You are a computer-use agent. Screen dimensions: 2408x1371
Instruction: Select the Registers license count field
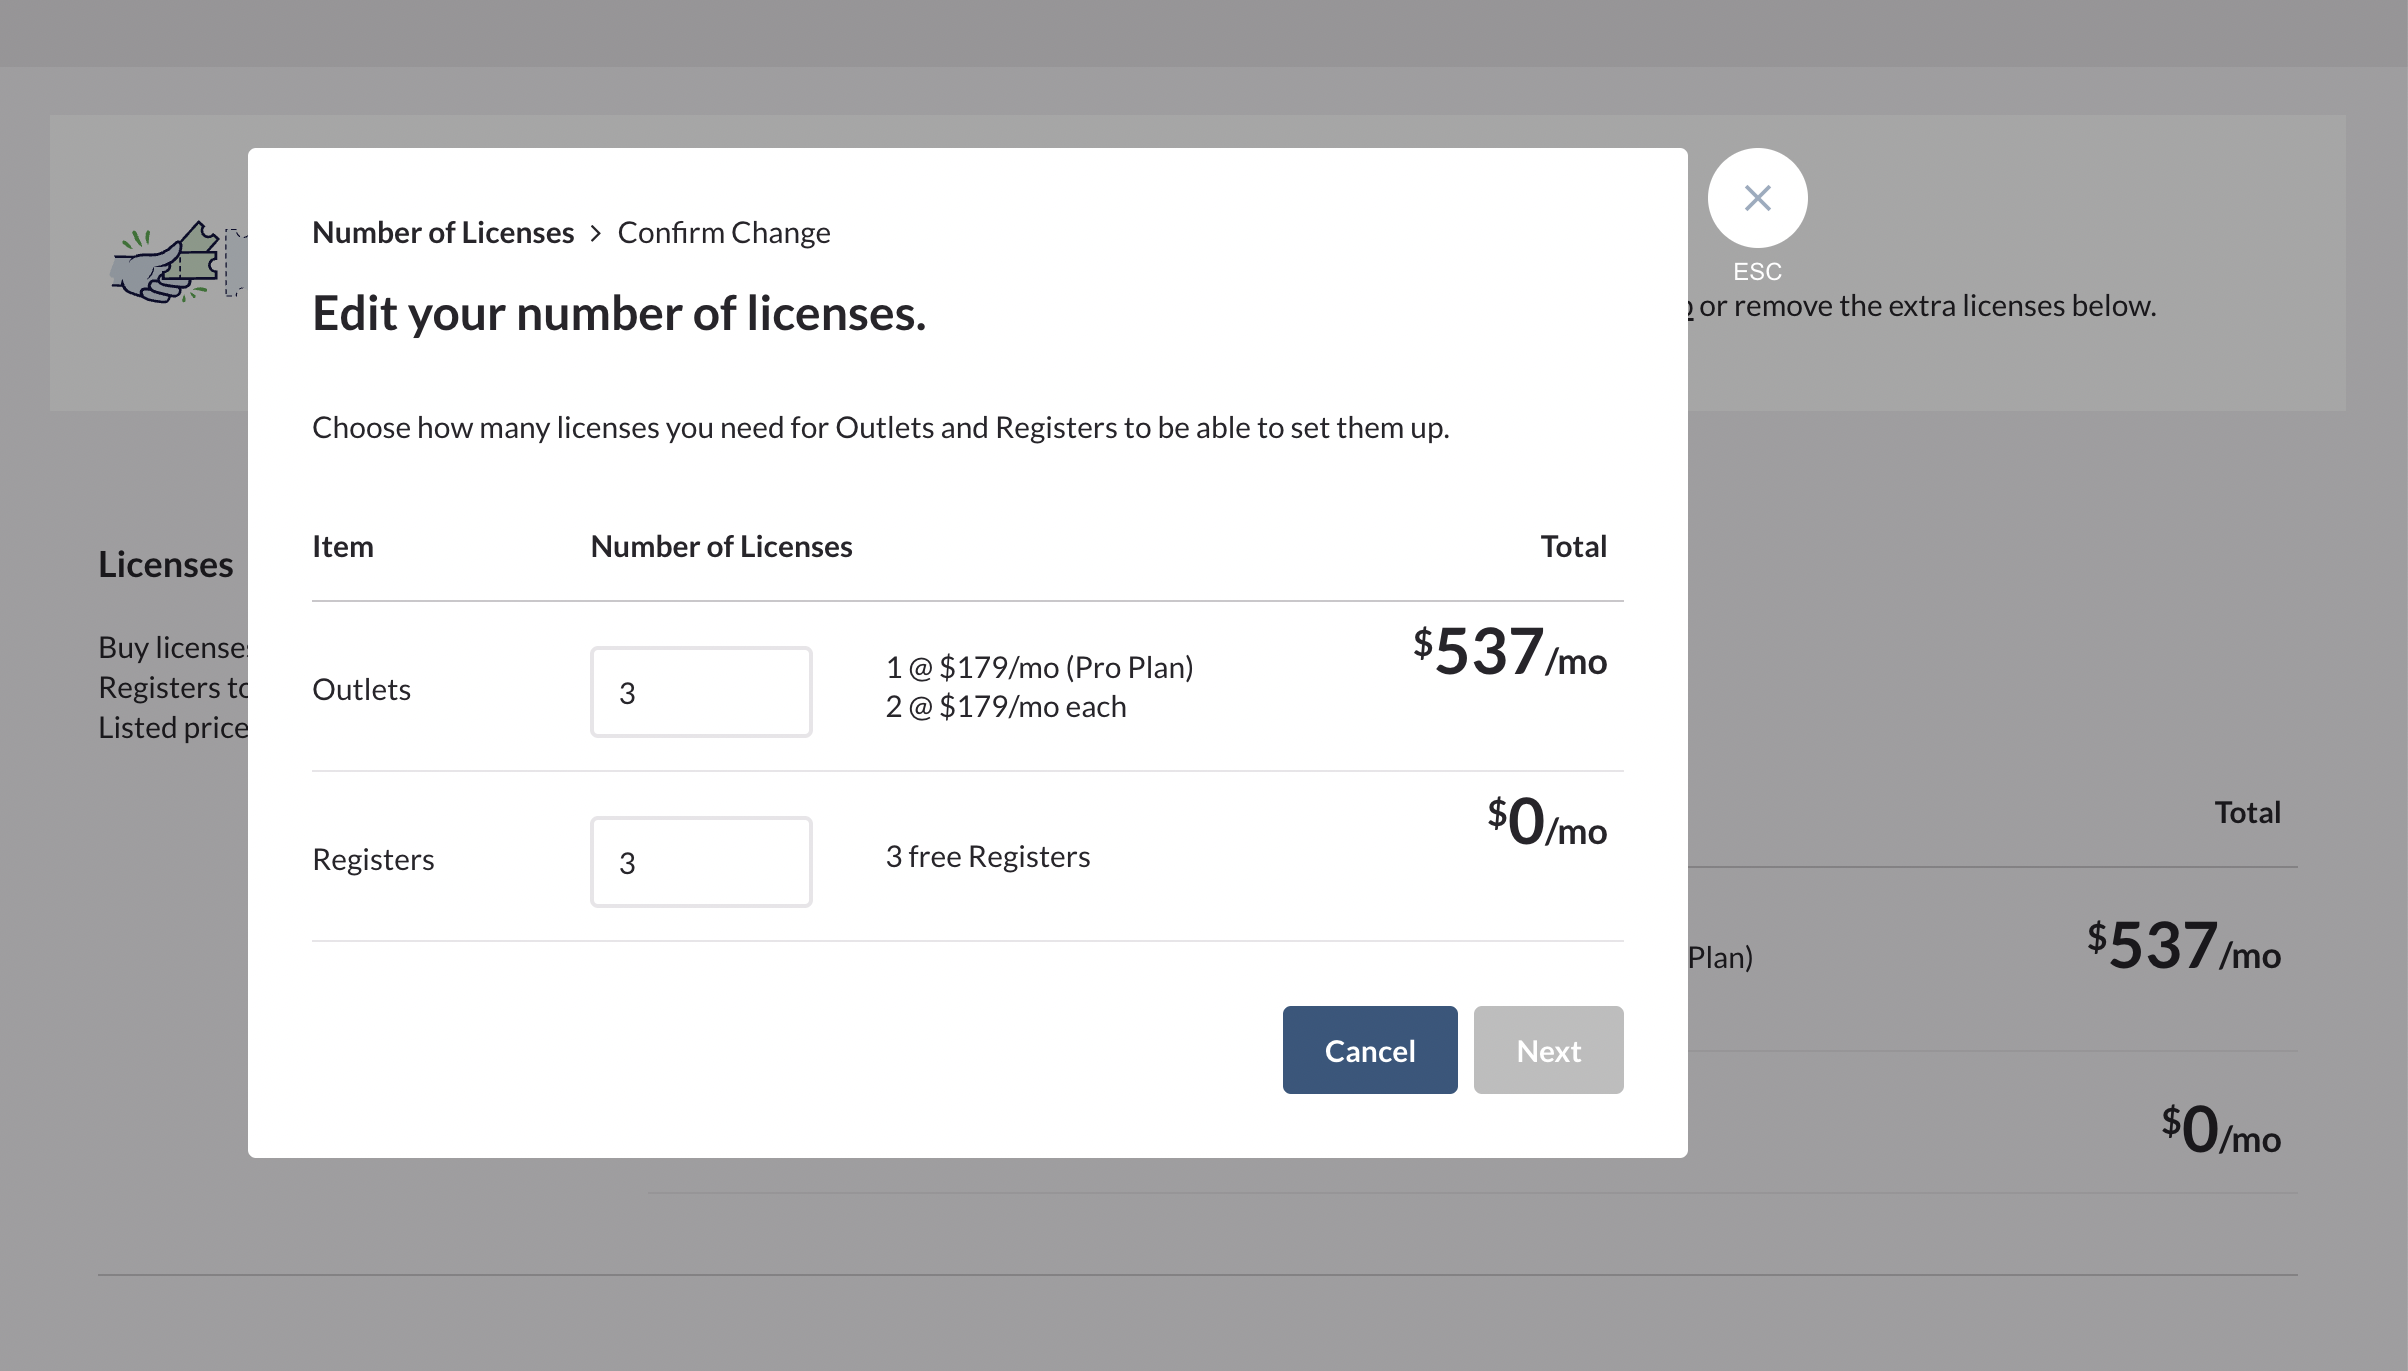(x=700, y=861)
